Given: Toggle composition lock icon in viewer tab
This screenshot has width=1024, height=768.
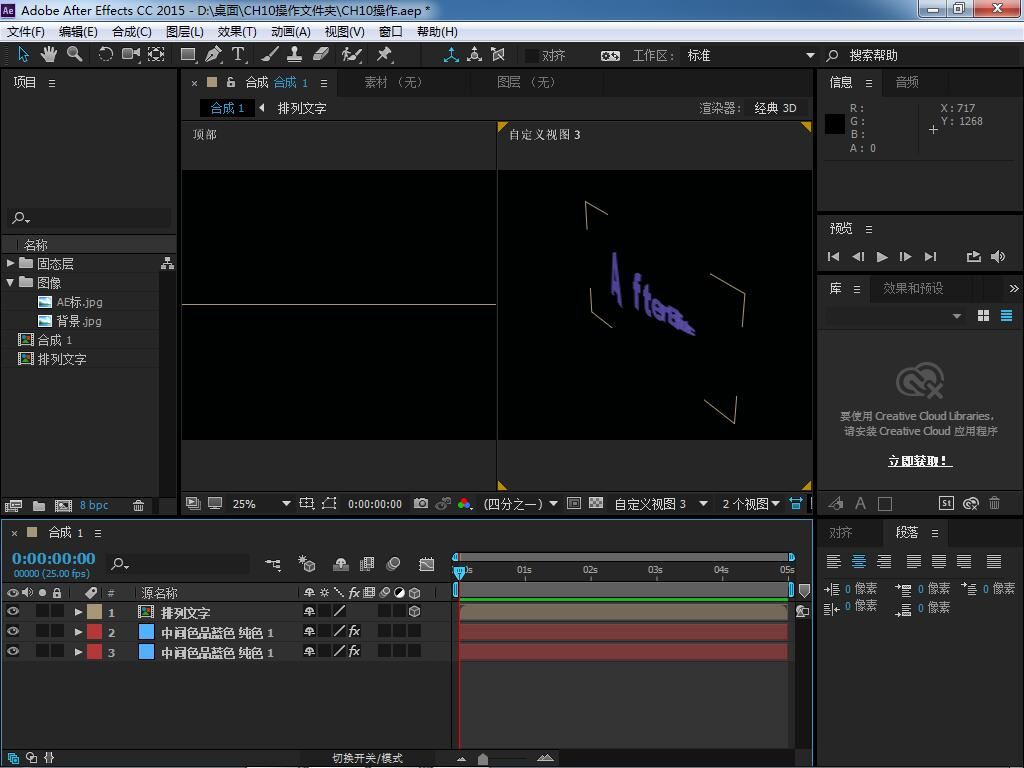Looking at the screenshot, I should (231, 82).
